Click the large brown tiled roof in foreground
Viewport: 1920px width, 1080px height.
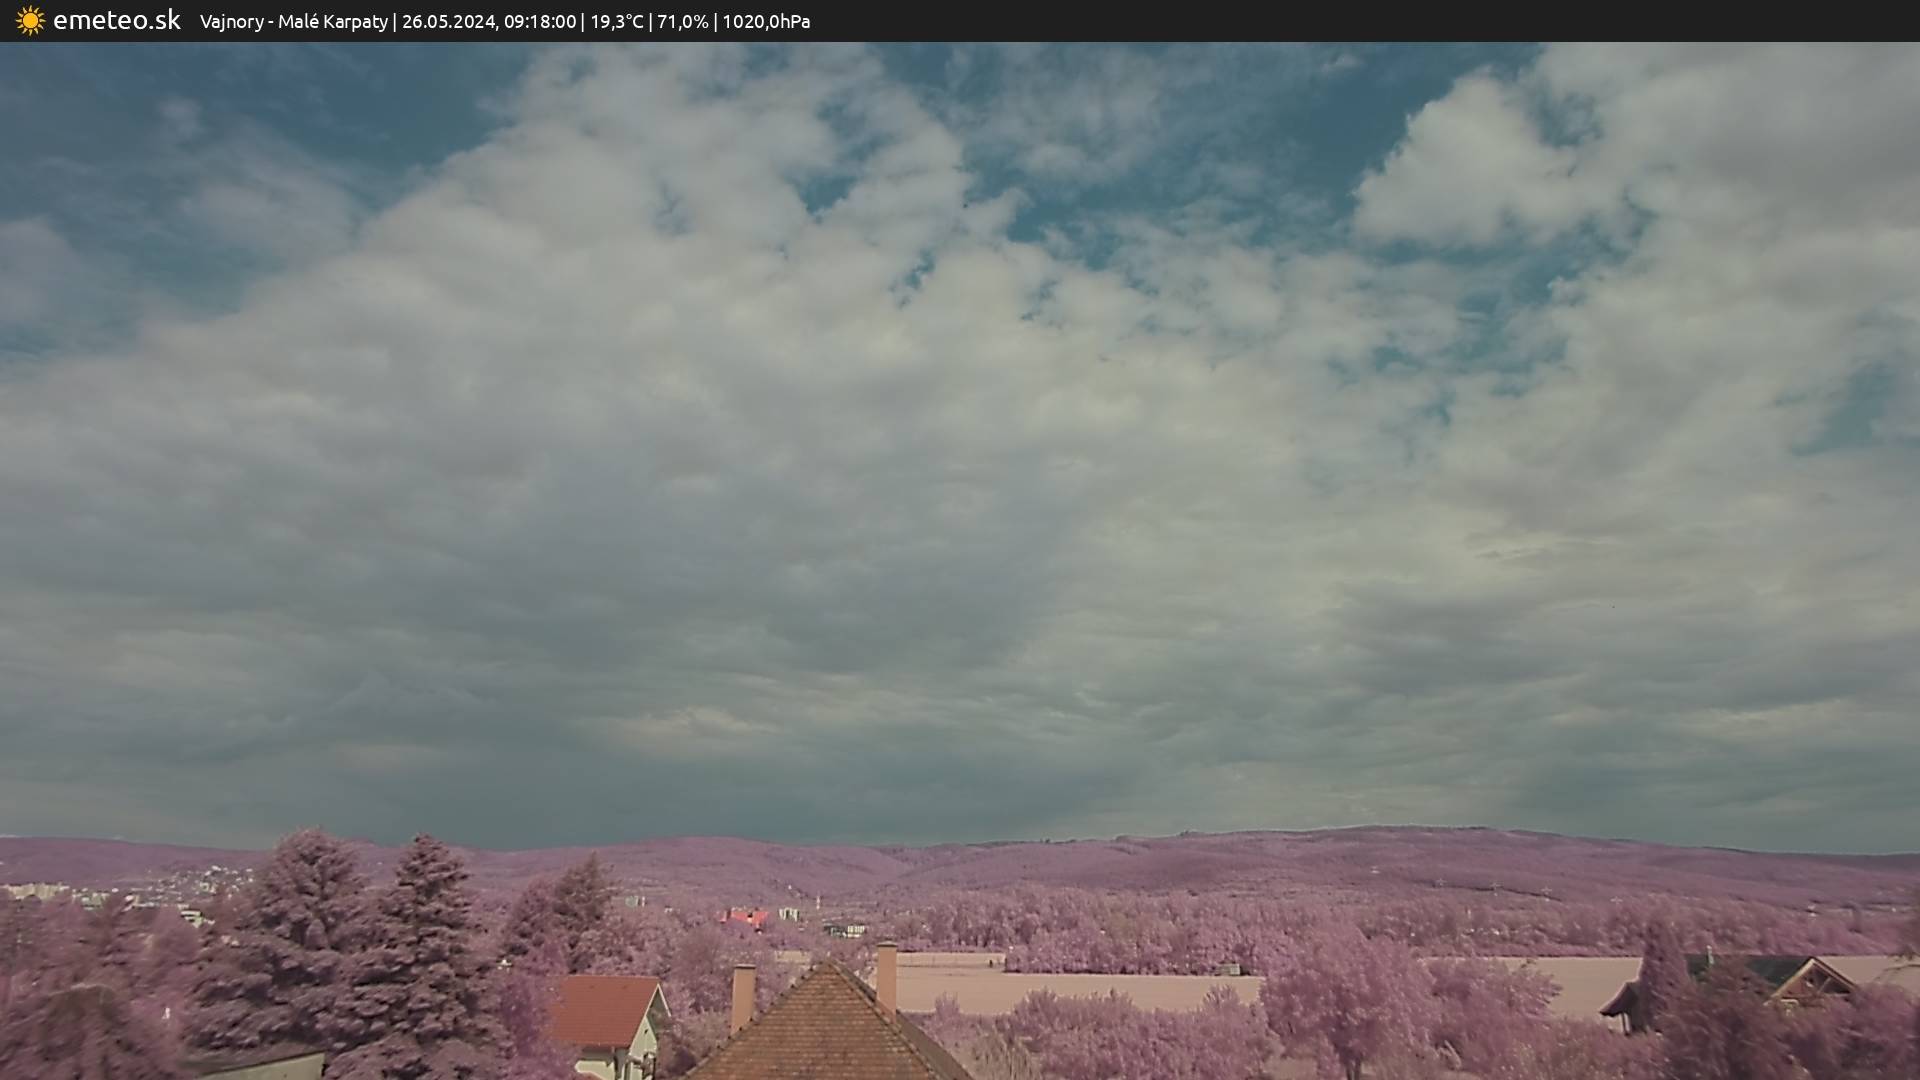coord(828,1030)
